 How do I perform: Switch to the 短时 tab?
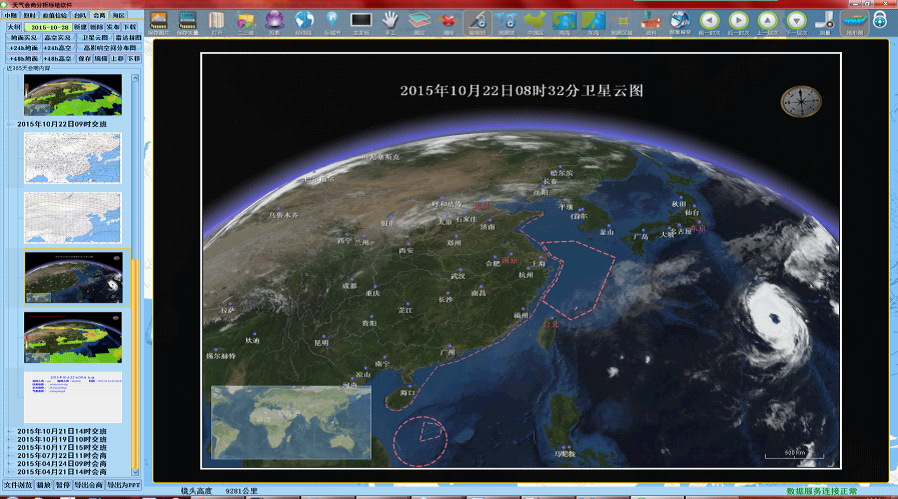click(29, 15)
